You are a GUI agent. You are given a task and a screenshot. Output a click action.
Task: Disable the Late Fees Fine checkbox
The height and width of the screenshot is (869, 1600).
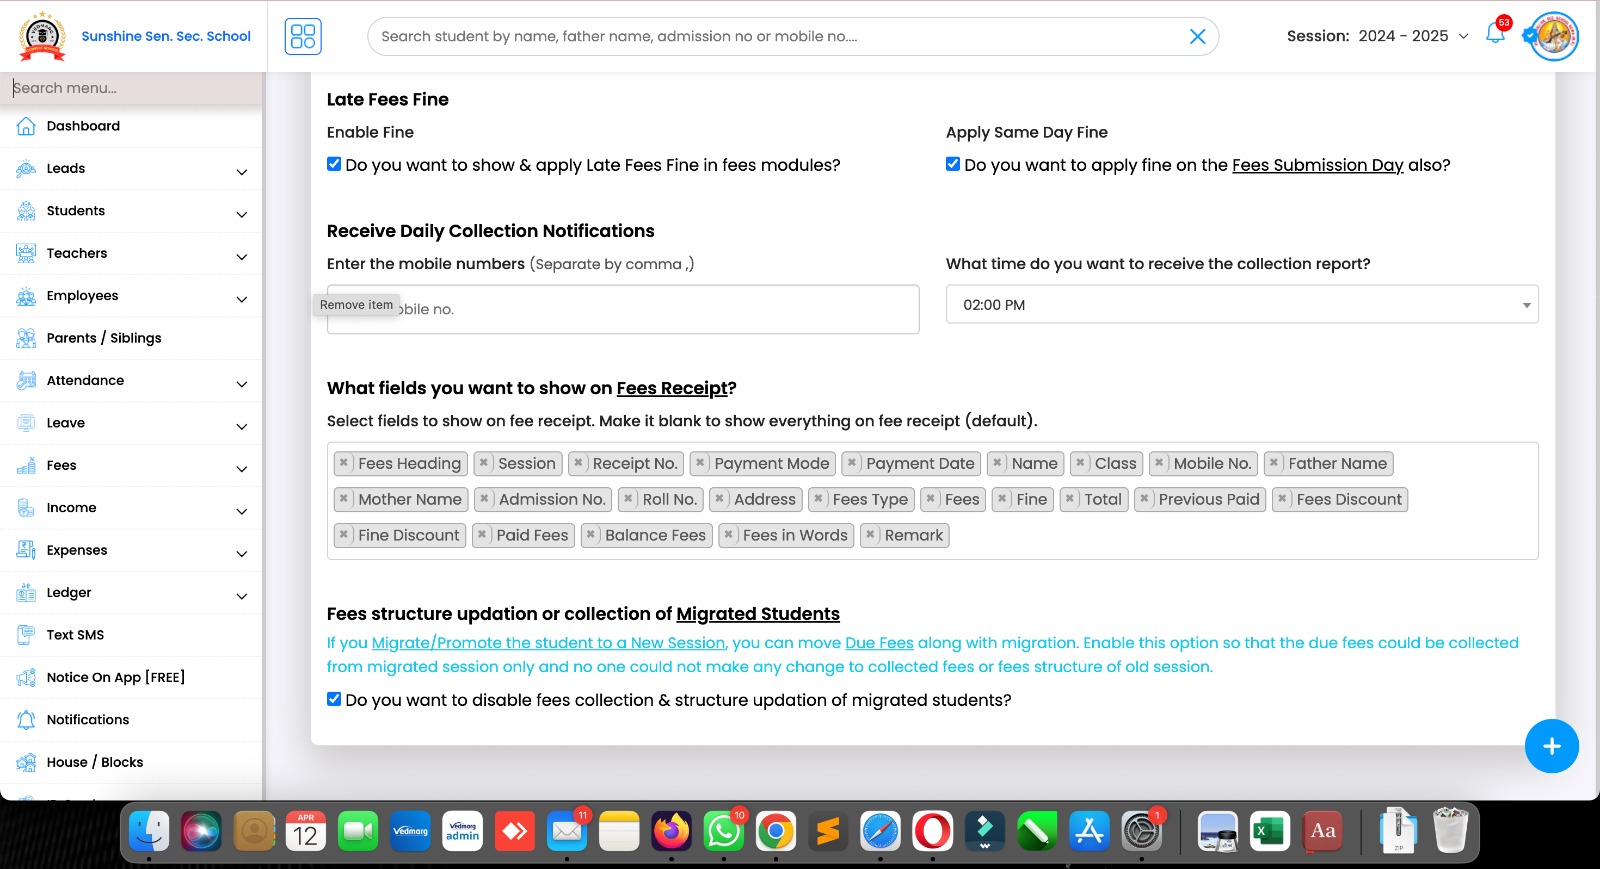click(x=334, y=164)
